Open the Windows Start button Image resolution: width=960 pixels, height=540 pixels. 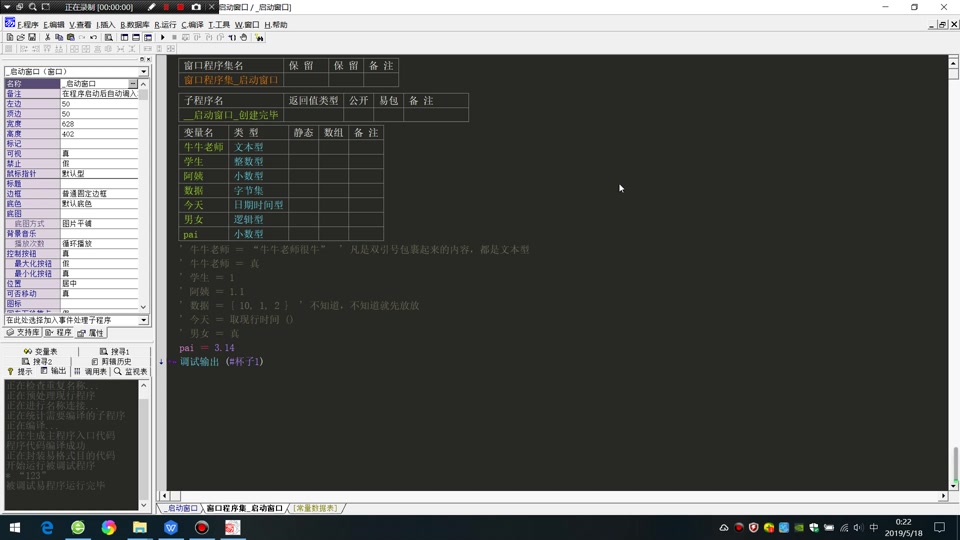(15, 527)
